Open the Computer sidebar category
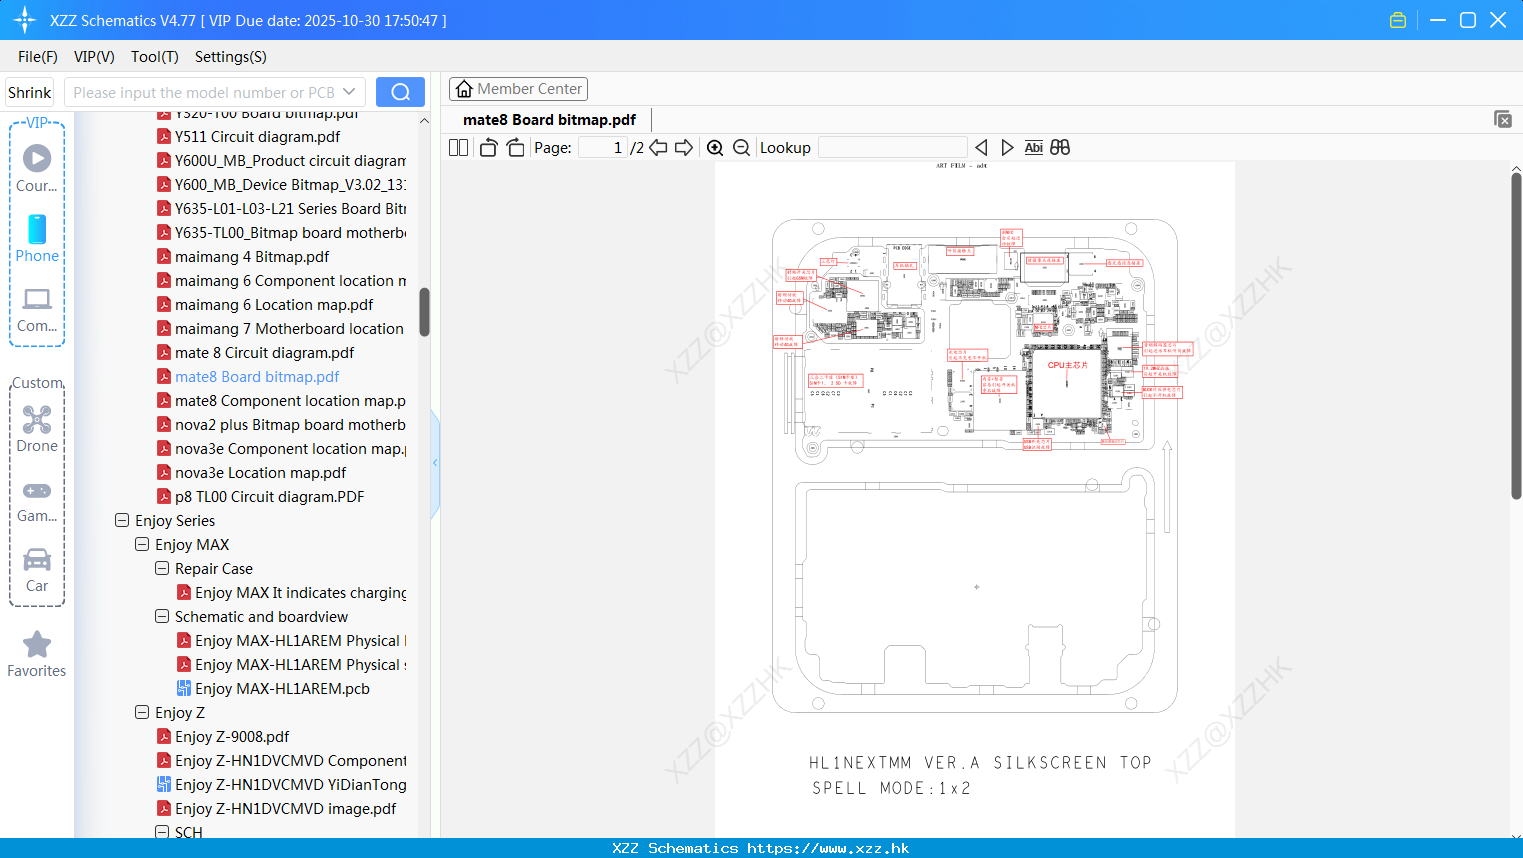The height and width of the screenshot is (858, 1523). [x=37, y=309]
